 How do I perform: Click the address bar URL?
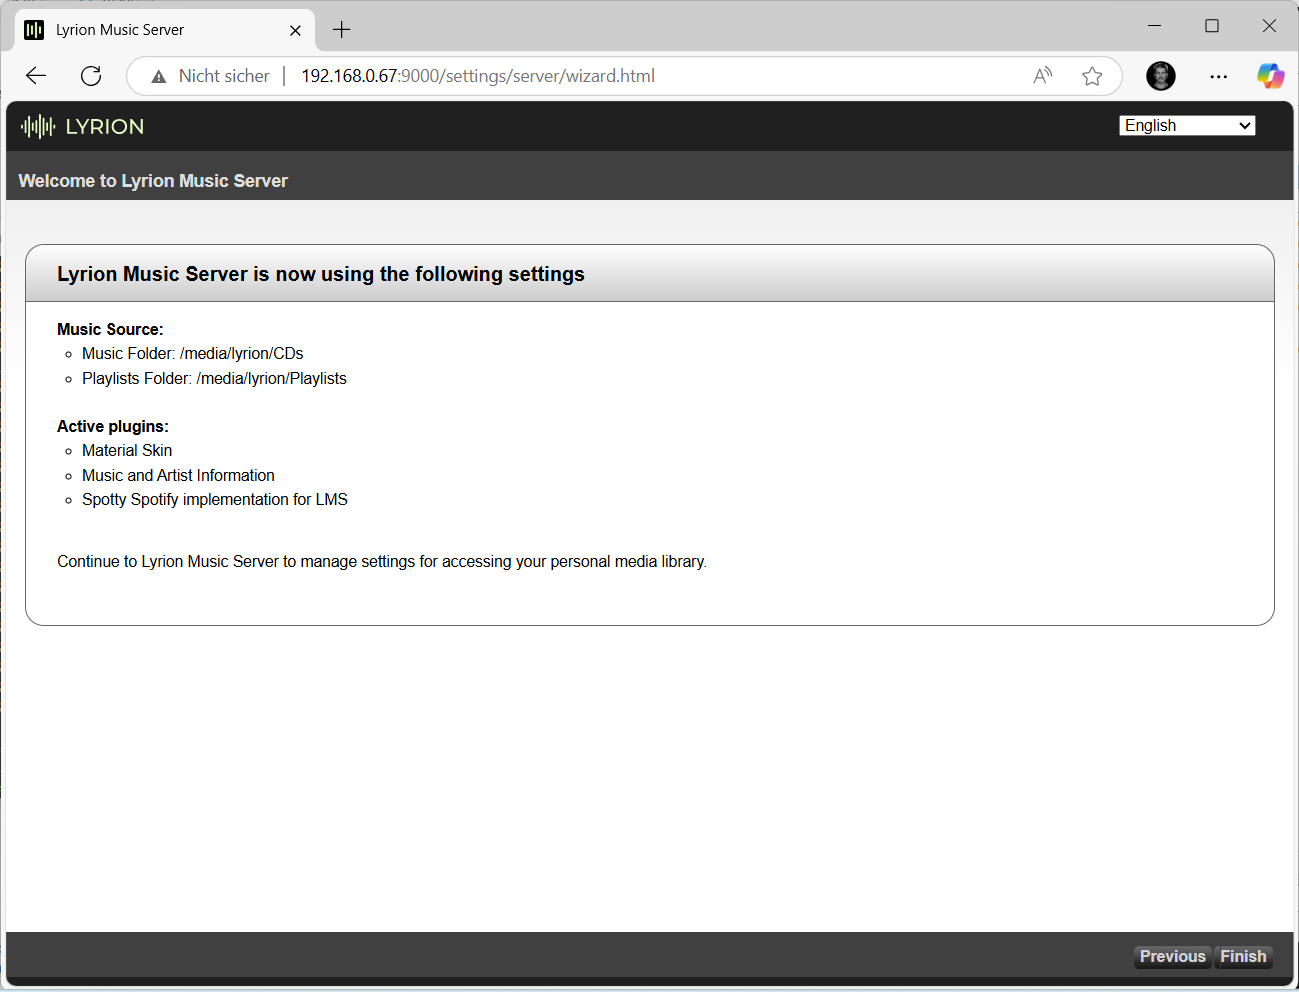[x=478, y=76]
